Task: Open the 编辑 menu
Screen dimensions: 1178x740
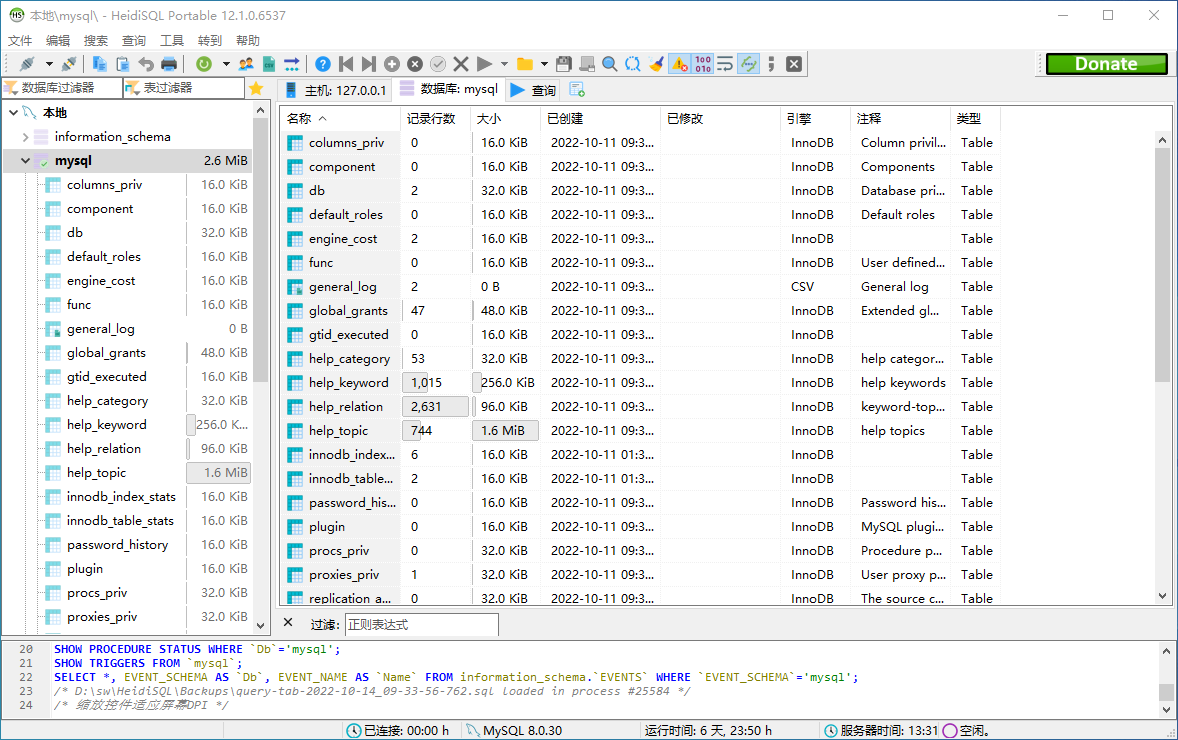Action: tap(58, 41)
